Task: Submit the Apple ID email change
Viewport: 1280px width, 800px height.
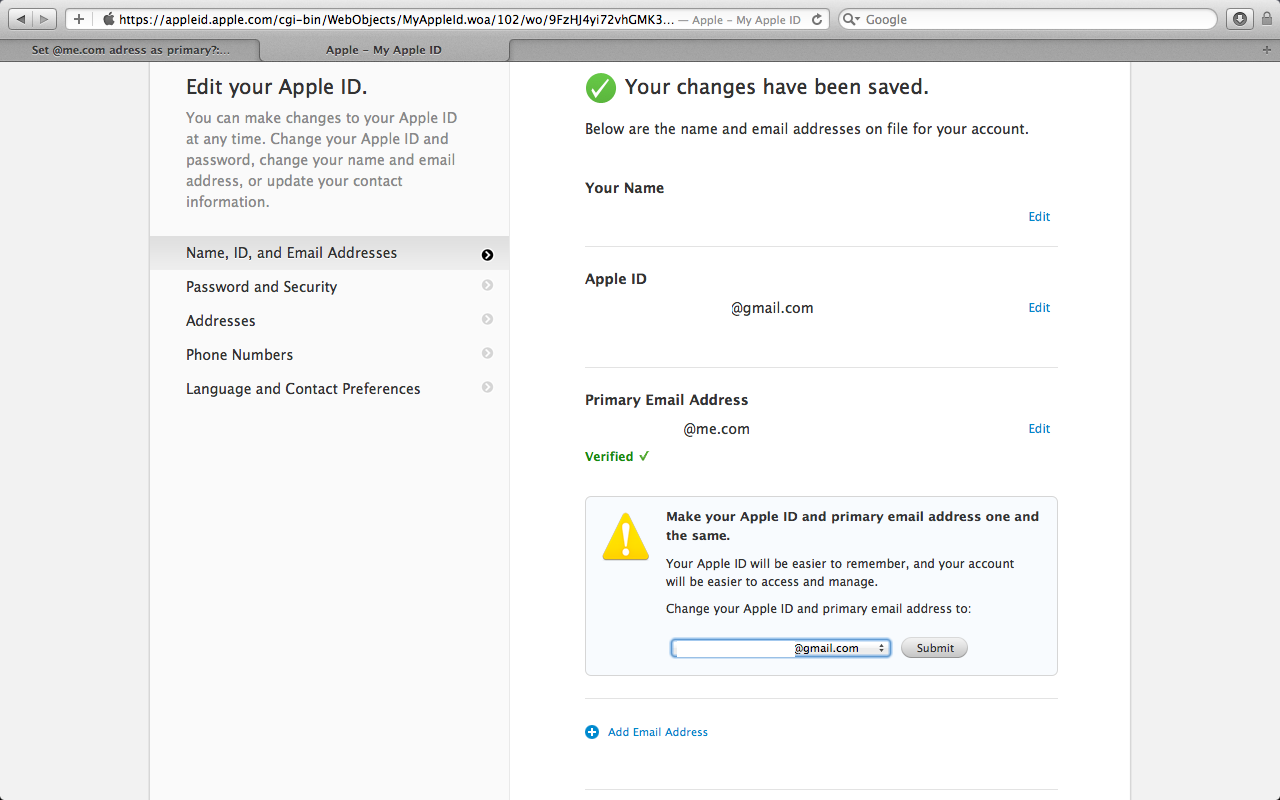Action: tap(934, 648)
